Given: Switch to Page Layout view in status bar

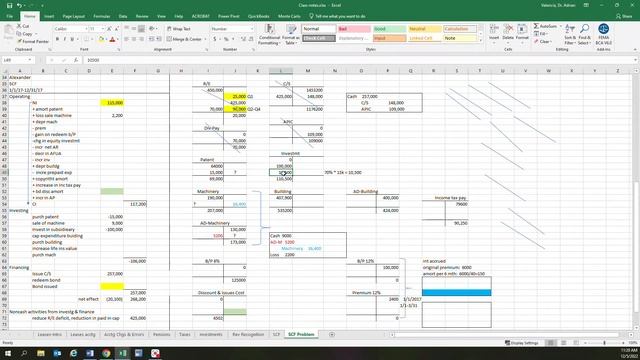Looking at the screenshot, I should tap(563, 343).
